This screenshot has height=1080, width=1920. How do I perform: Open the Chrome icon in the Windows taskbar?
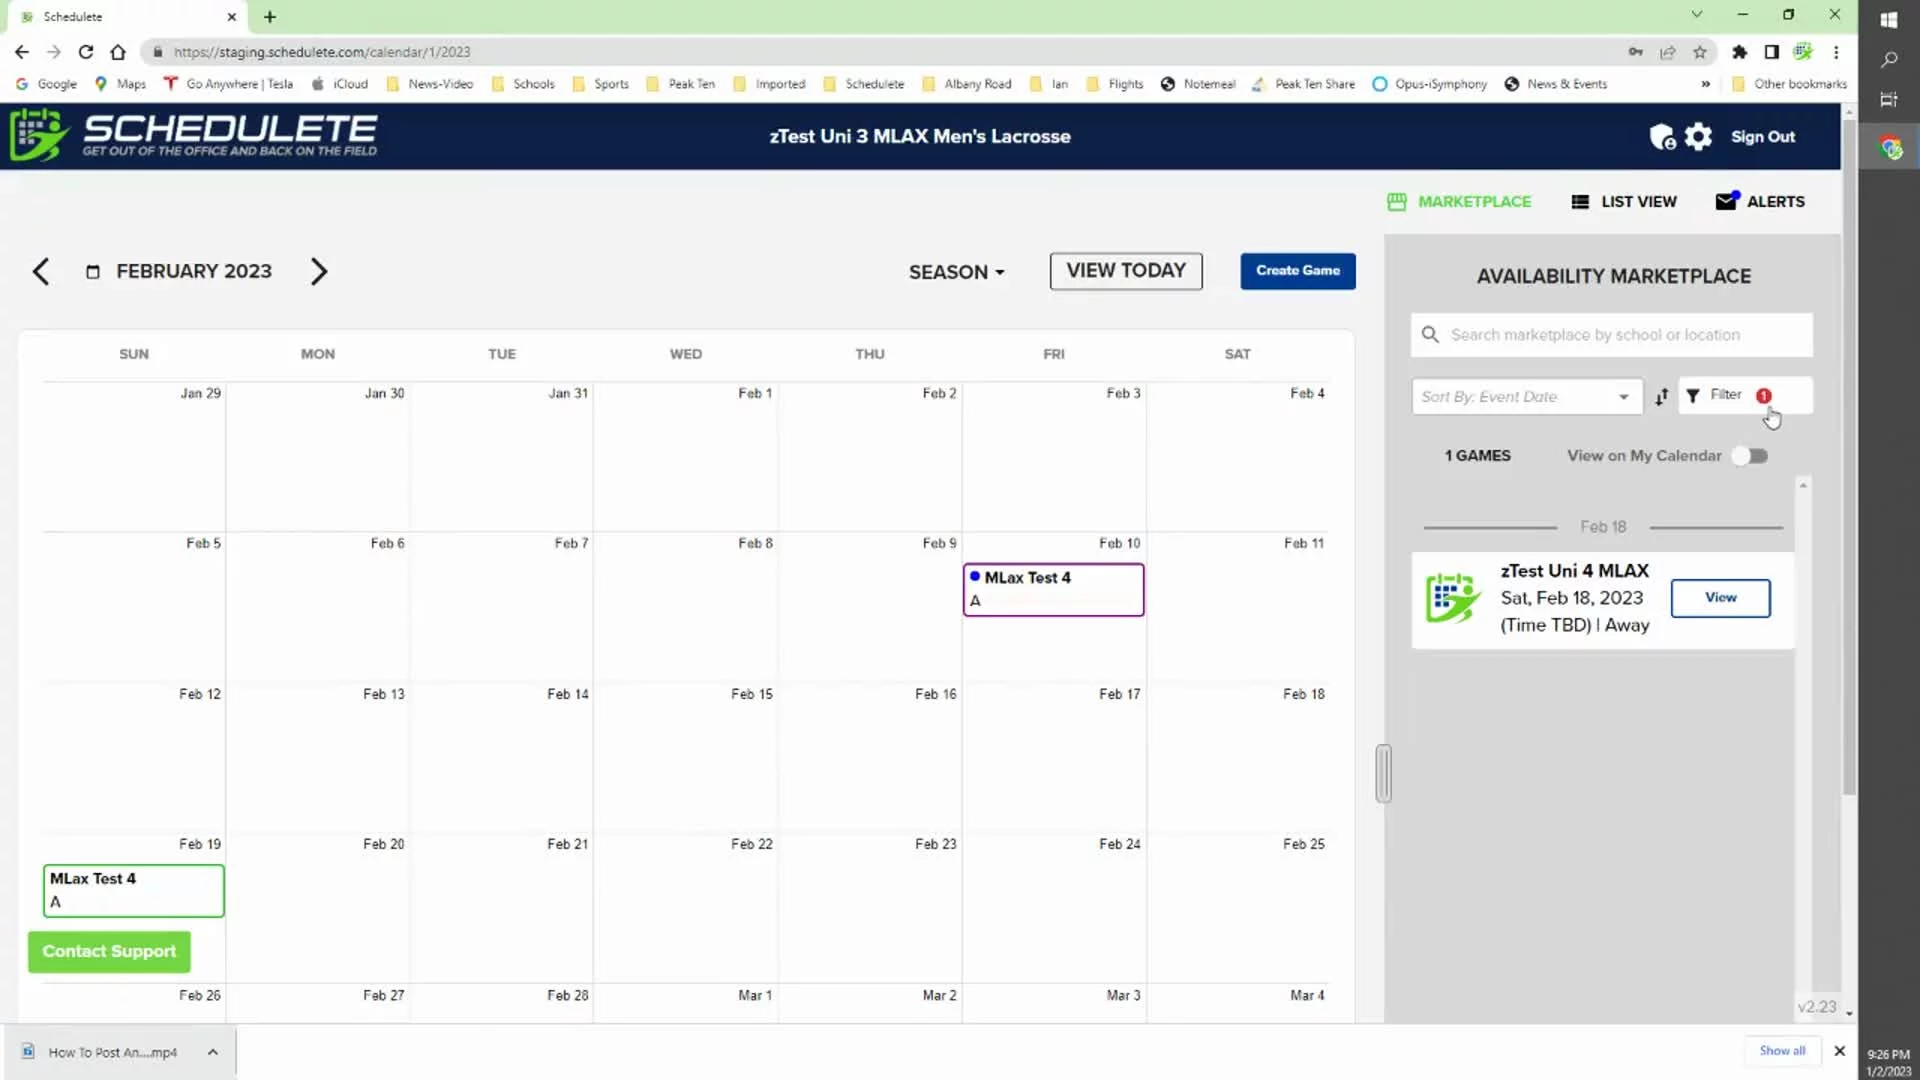coord(1890,148)
